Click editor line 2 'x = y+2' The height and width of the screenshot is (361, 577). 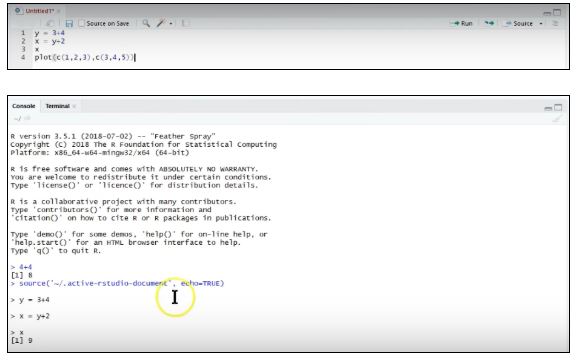tap(50, 41)
